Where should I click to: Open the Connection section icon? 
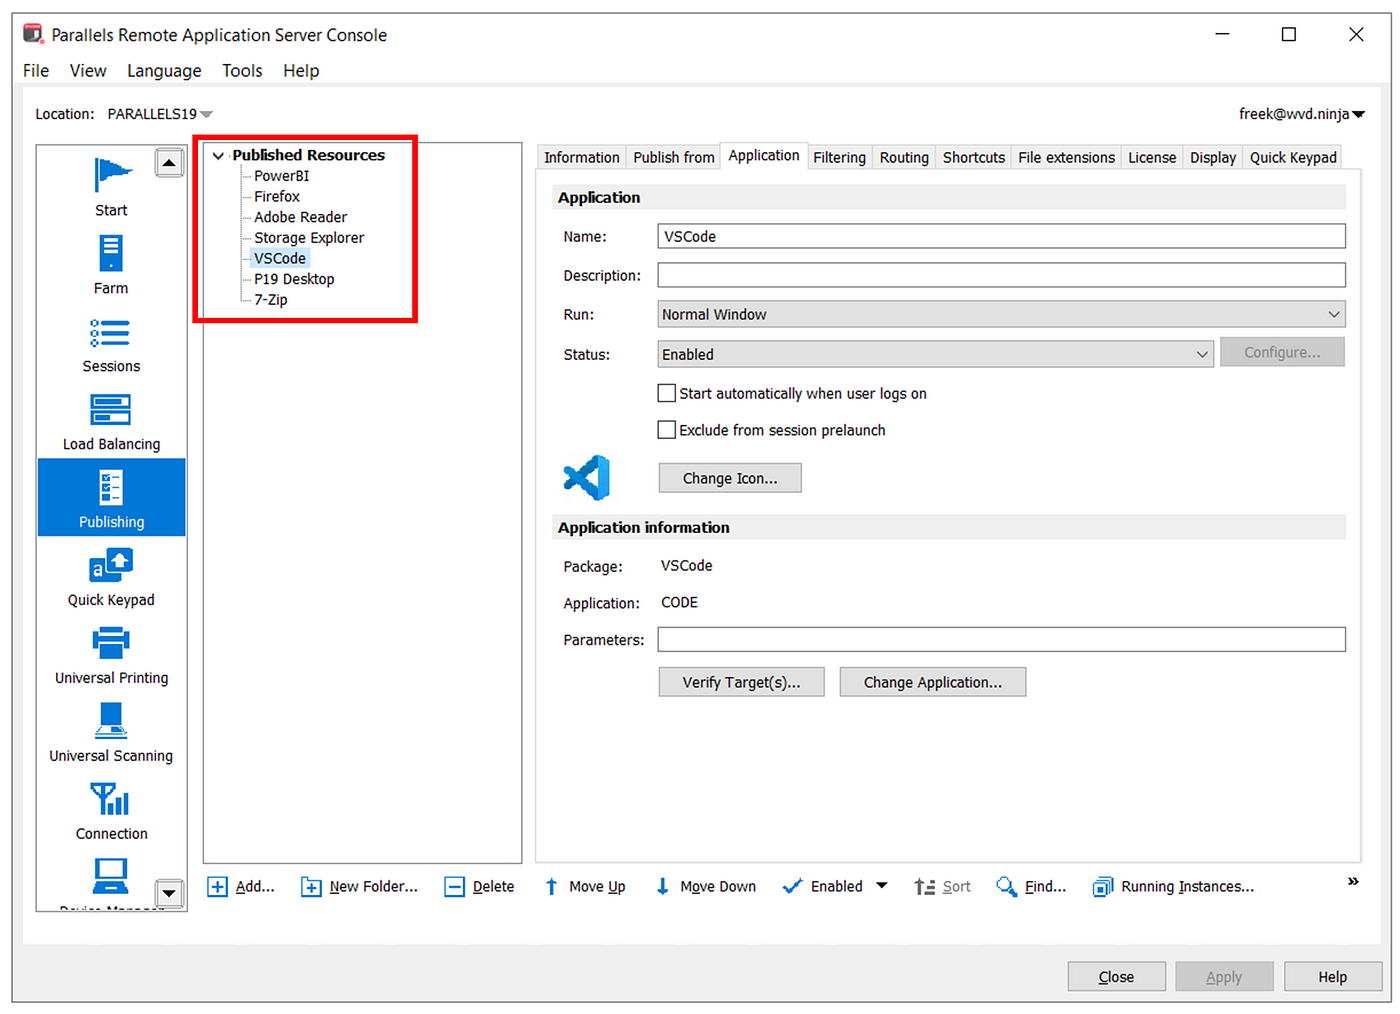coord(111,799)
